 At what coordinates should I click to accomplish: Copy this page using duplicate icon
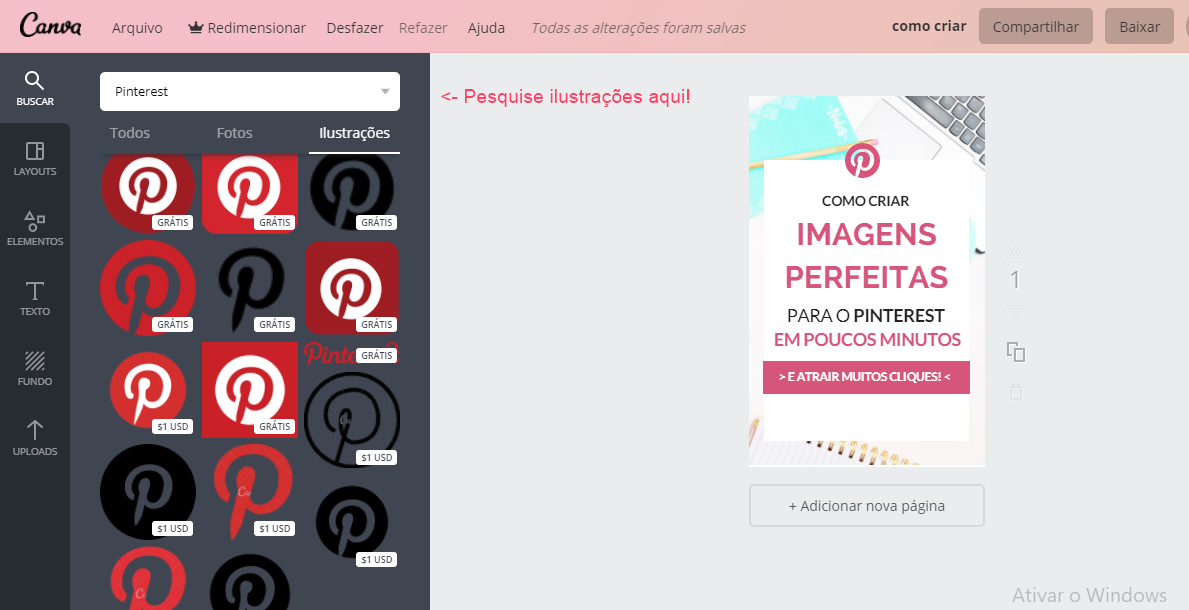coord(1016,352)
